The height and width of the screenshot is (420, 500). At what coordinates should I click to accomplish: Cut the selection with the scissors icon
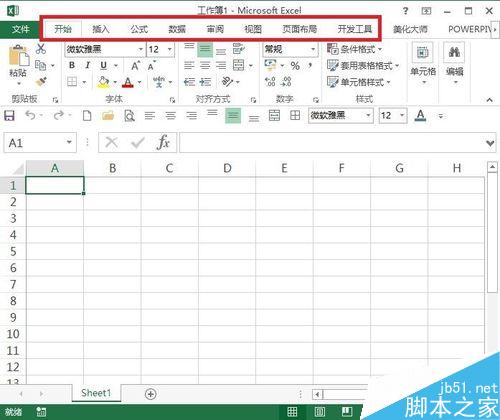tap(40, 49)
